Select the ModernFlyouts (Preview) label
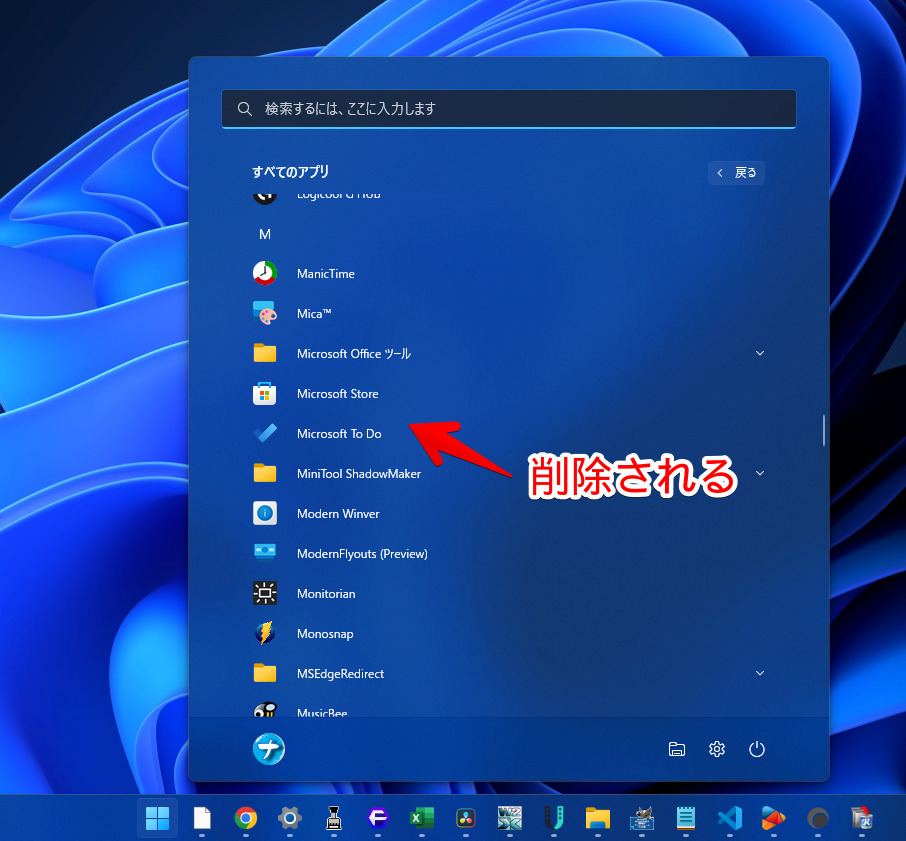Screen dimensions: 906x841 click(x=362, y=553)
